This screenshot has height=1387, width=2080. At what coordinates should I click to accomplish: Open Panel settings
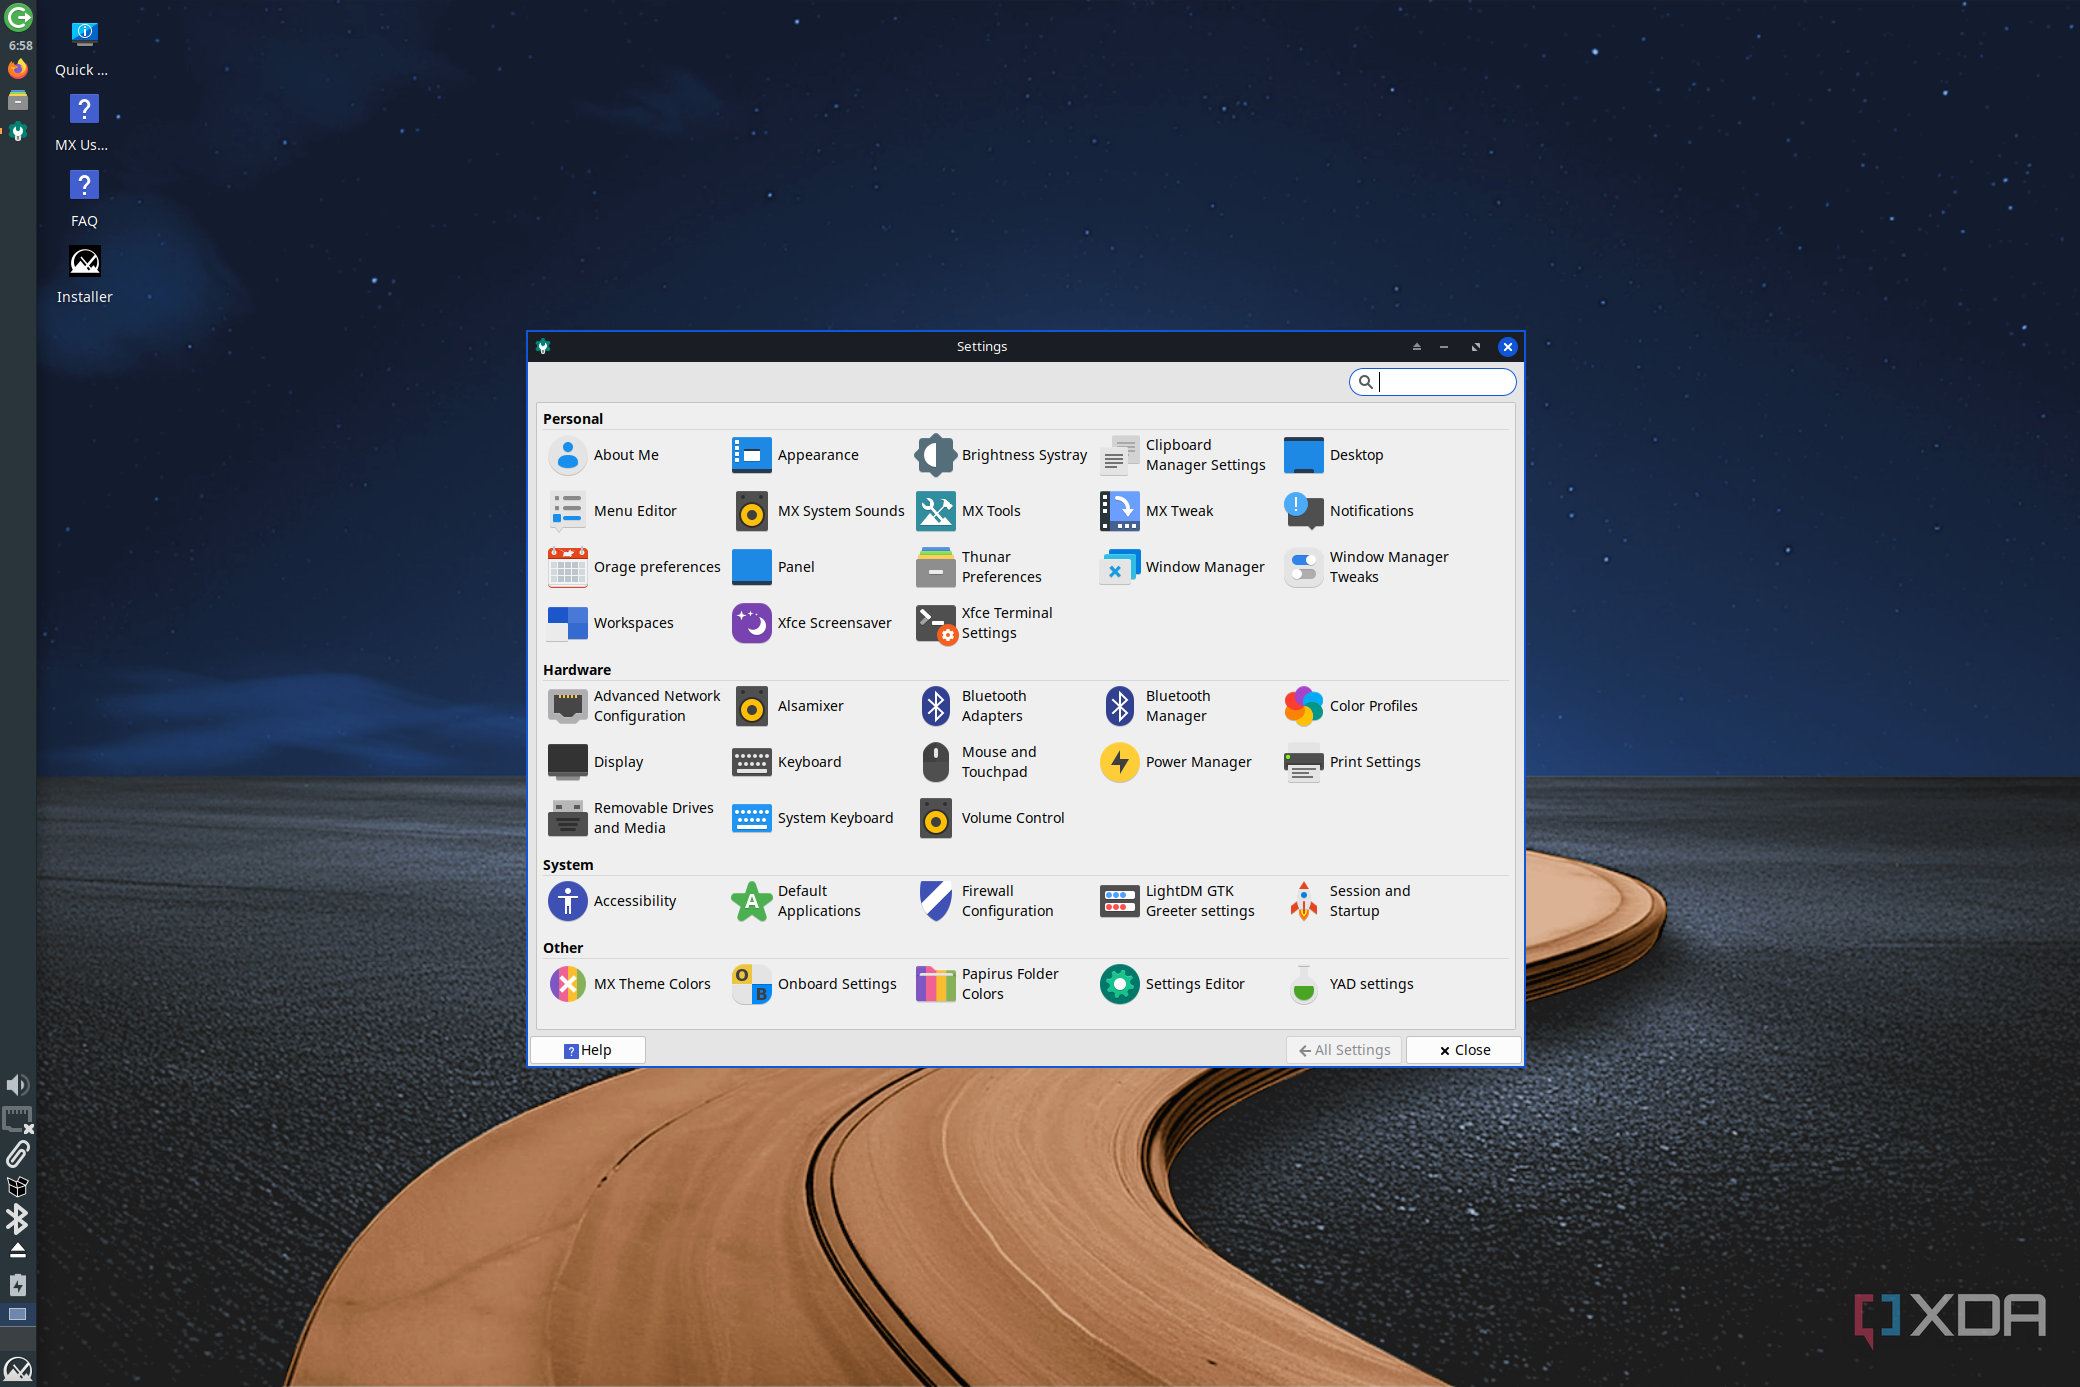pos(774,567)
